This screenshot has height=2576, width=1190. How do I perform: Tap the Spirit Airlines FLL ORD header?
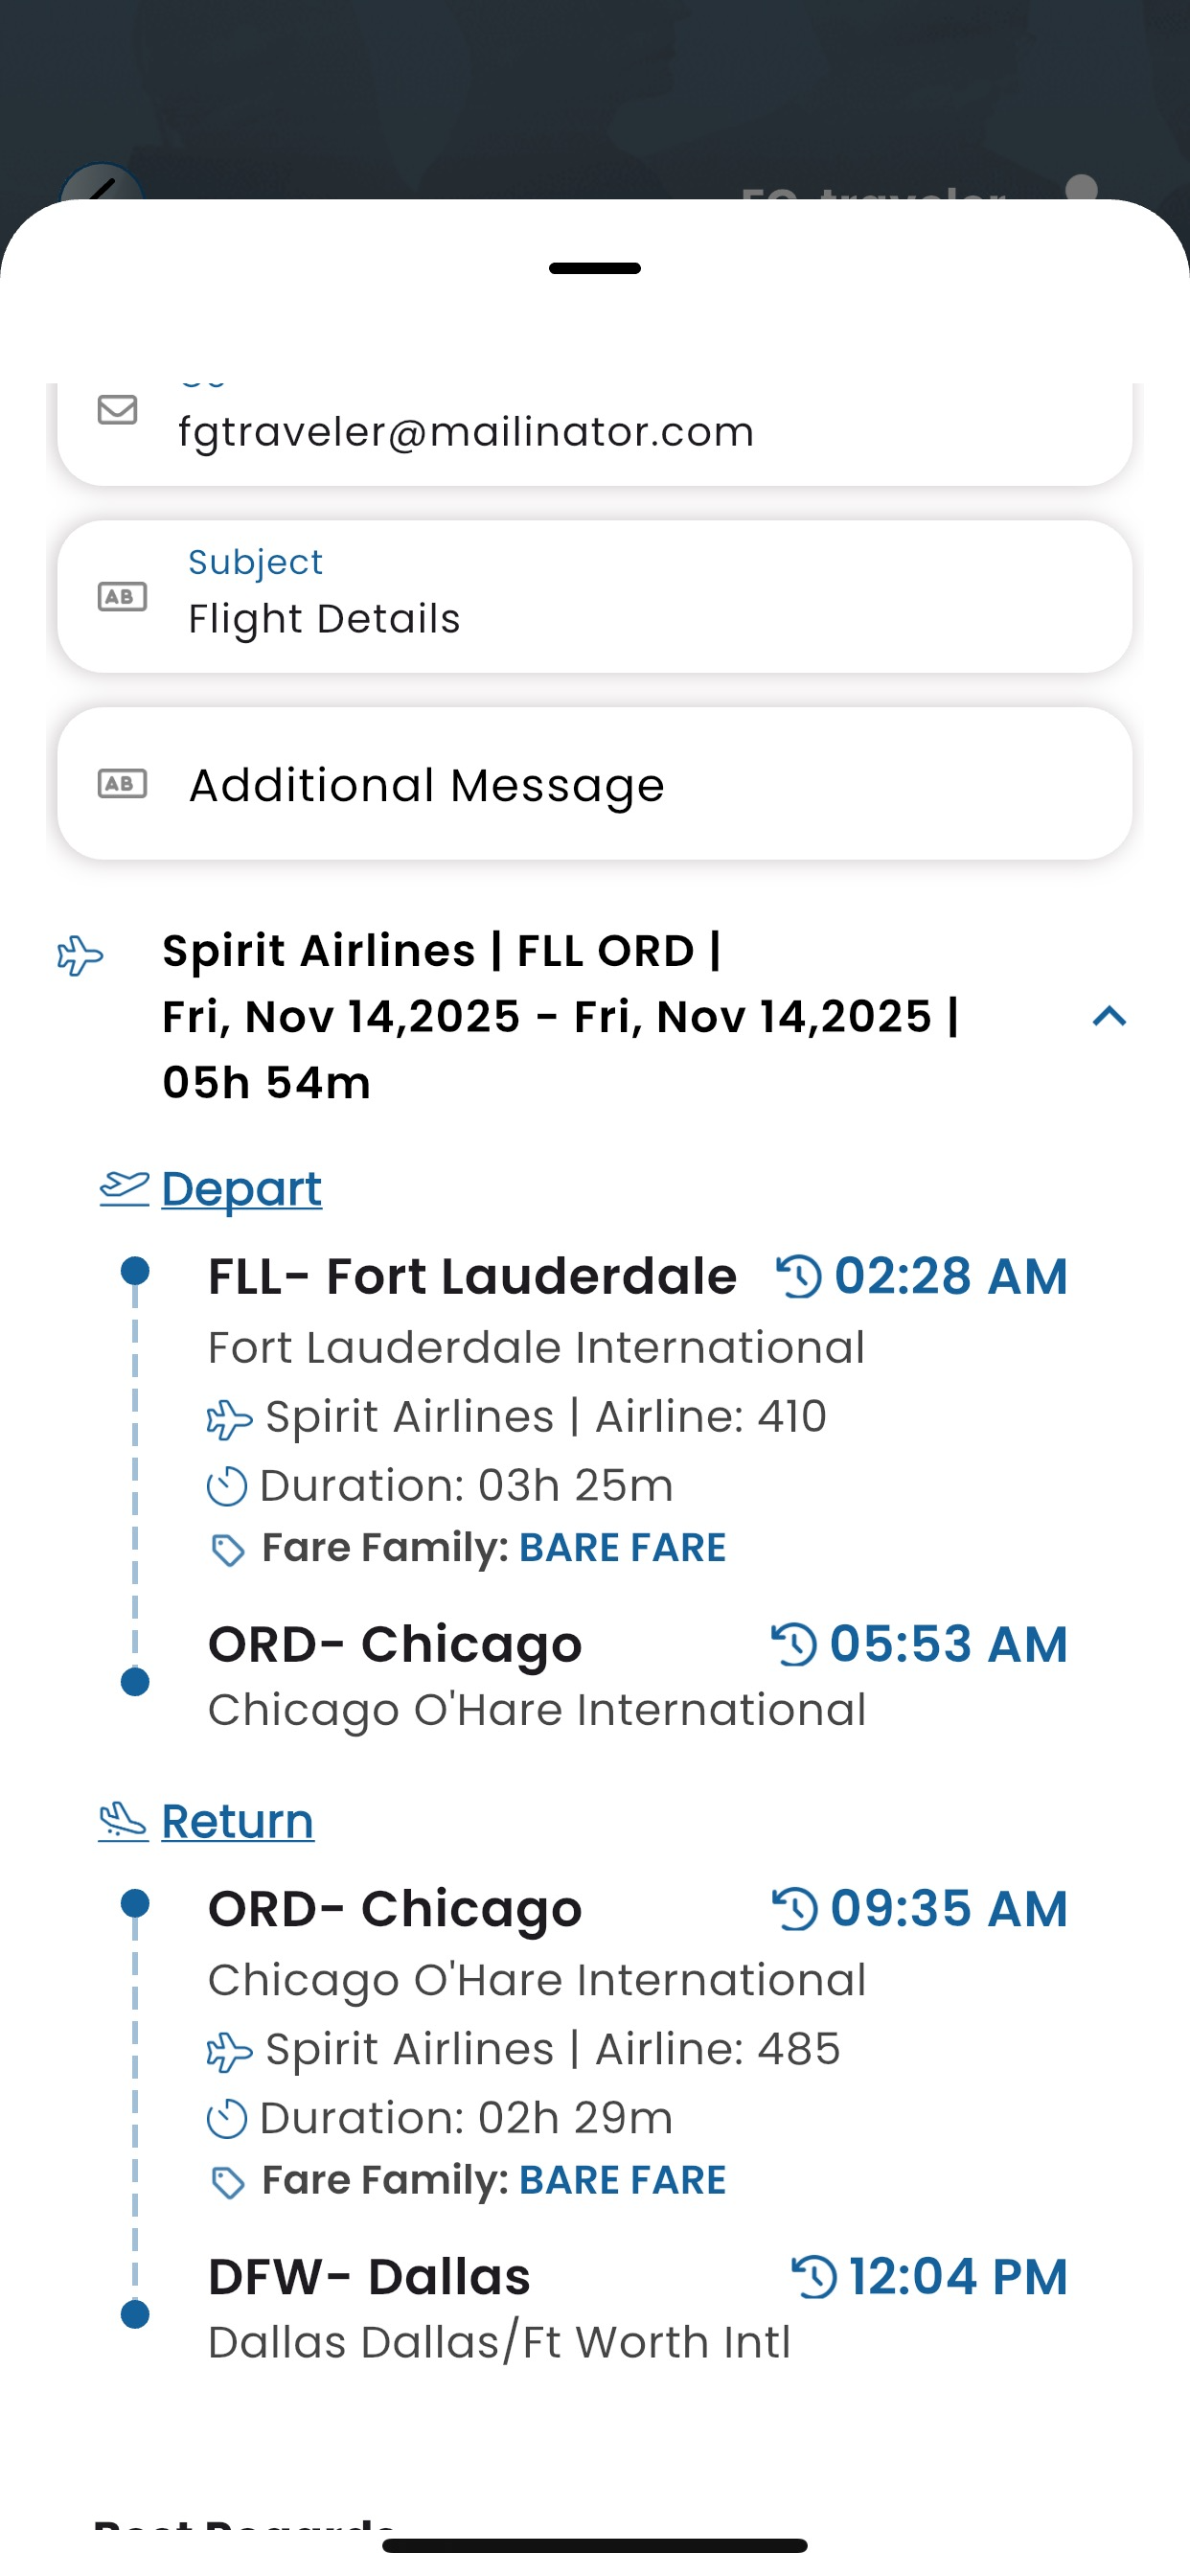coord(560,1016)
